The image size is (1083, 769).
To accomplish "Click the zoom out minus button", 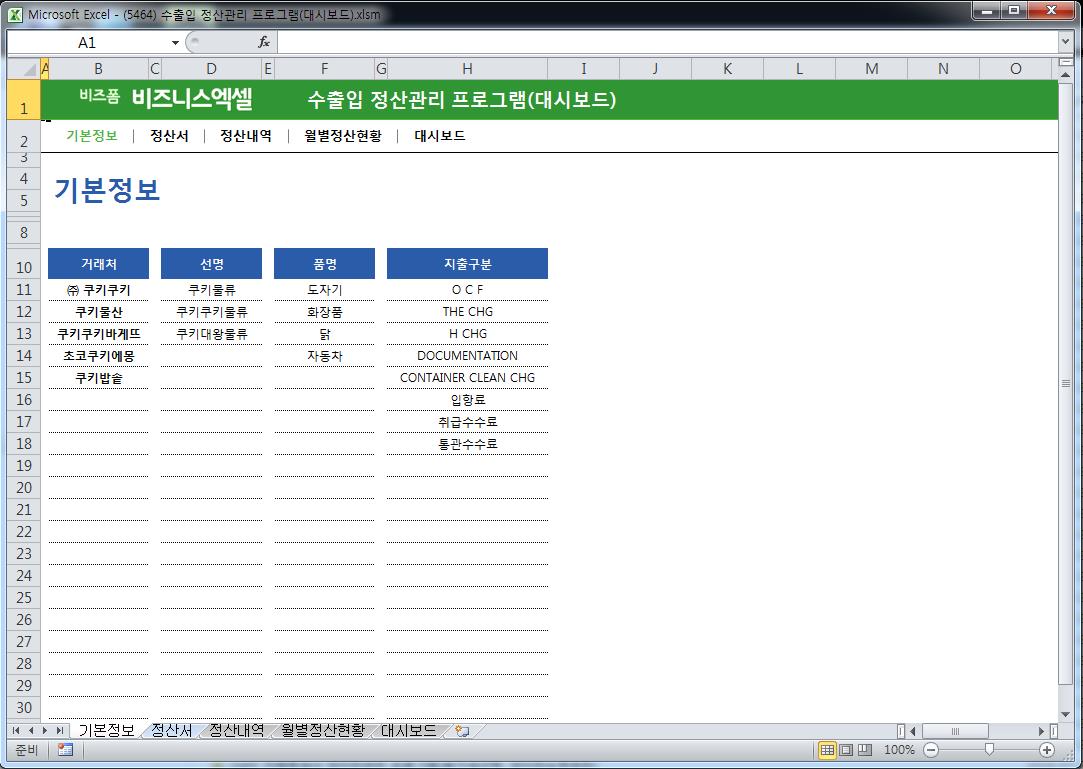I will [931, 750].
